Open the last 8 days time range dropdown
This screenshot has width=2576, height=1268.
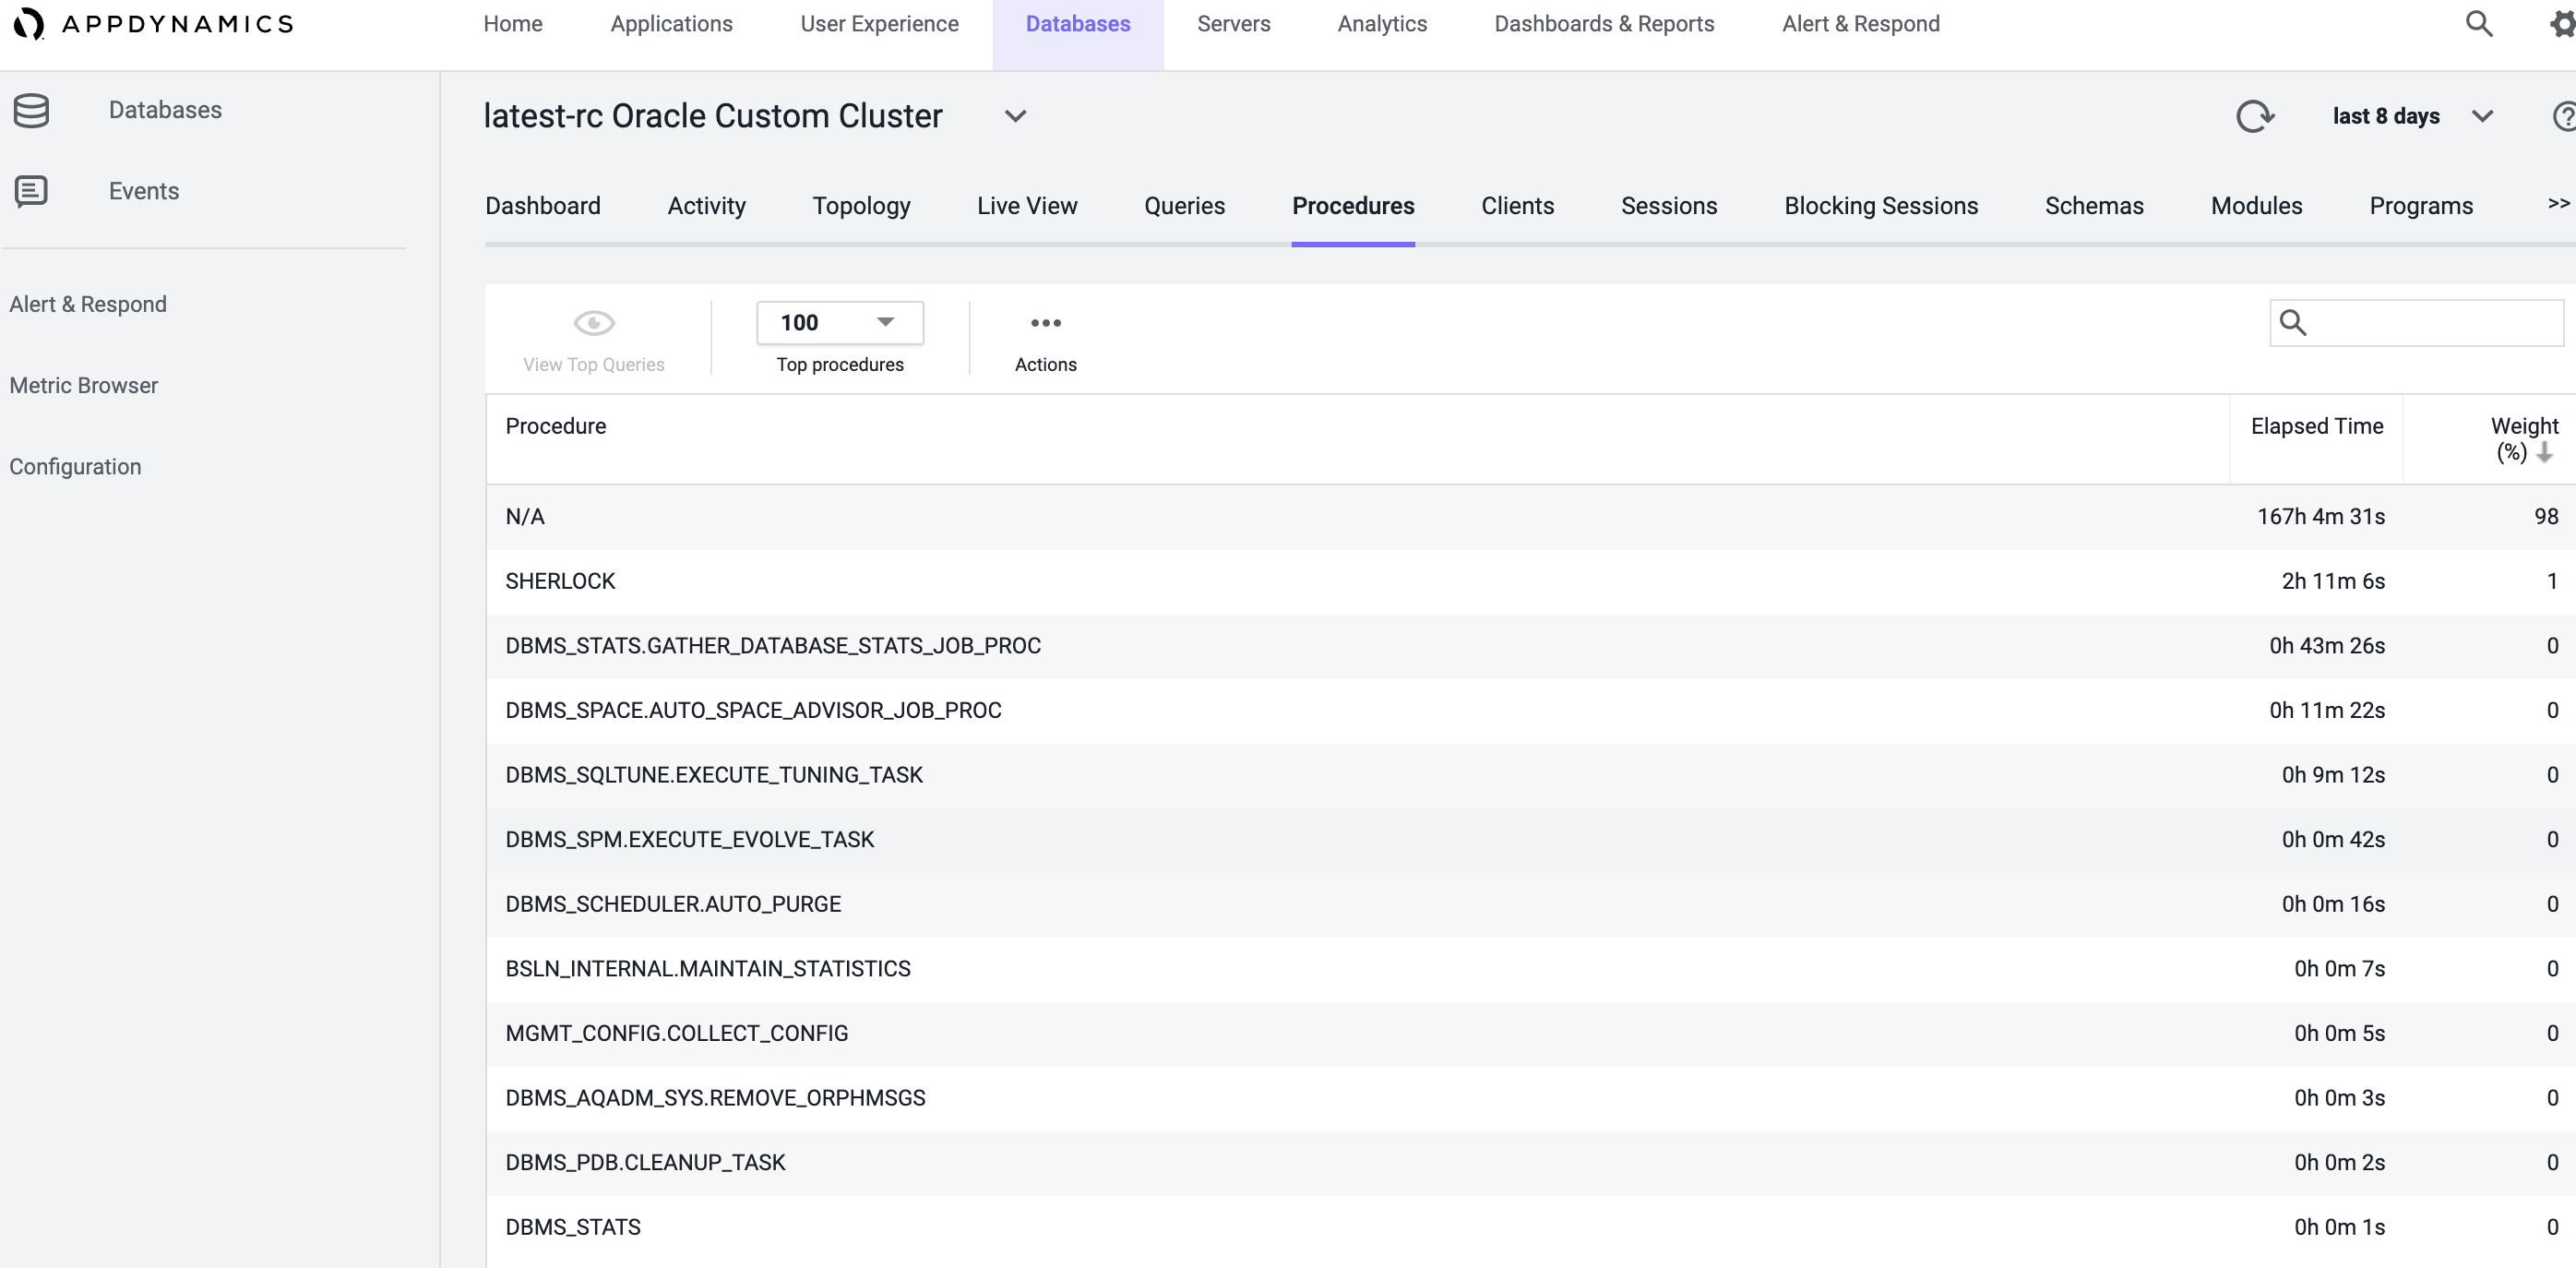pos(2412,116)
